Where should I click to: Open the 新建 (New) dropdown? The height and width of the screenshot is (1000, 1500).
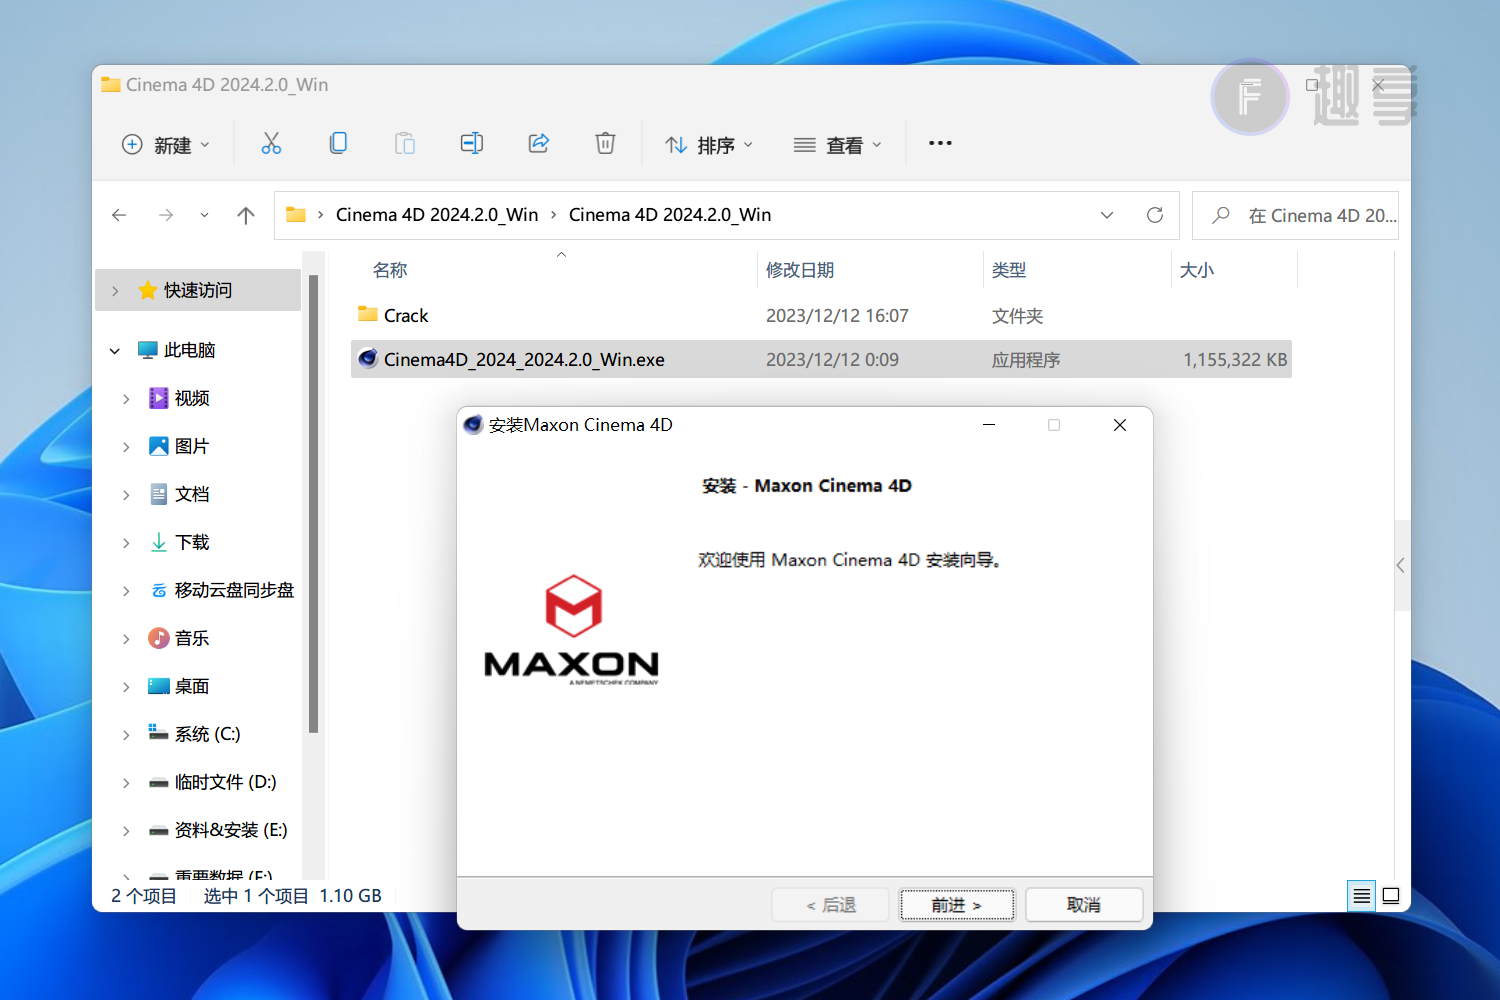pyautogui.click(x=166, y=145)
